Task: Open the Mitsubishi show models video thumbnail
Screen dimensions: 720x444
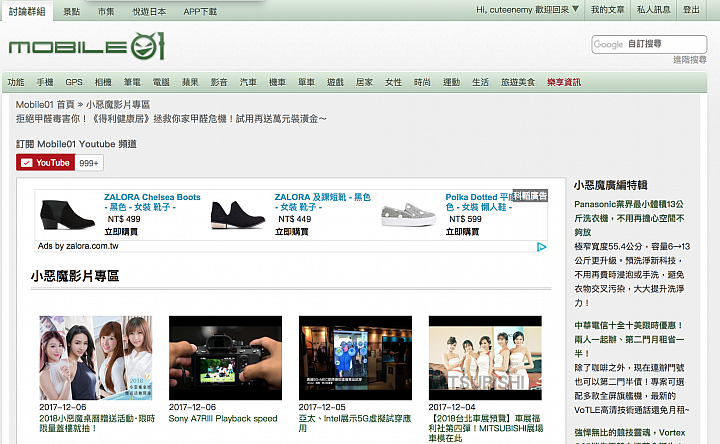Action: [x=485, y=358]
